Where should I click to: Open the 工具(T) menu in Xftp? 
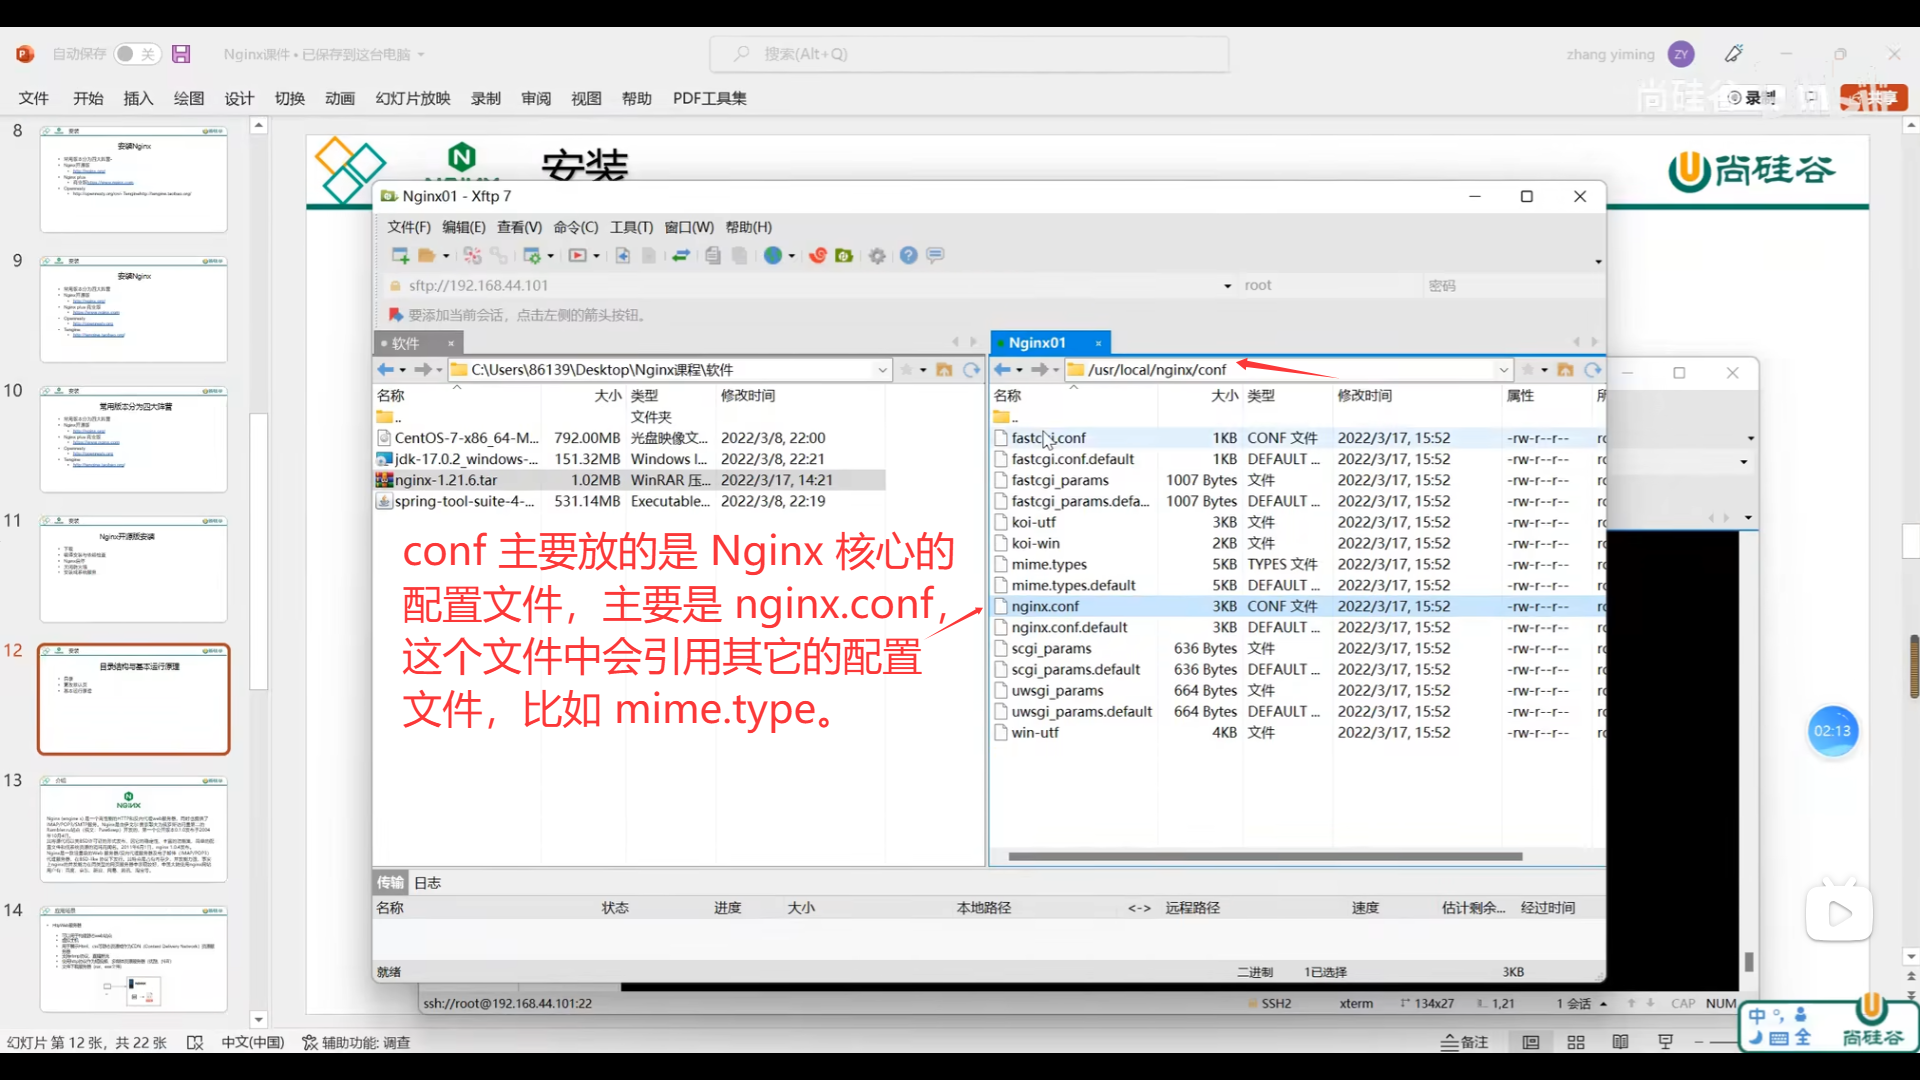click(x=631, y=227)
